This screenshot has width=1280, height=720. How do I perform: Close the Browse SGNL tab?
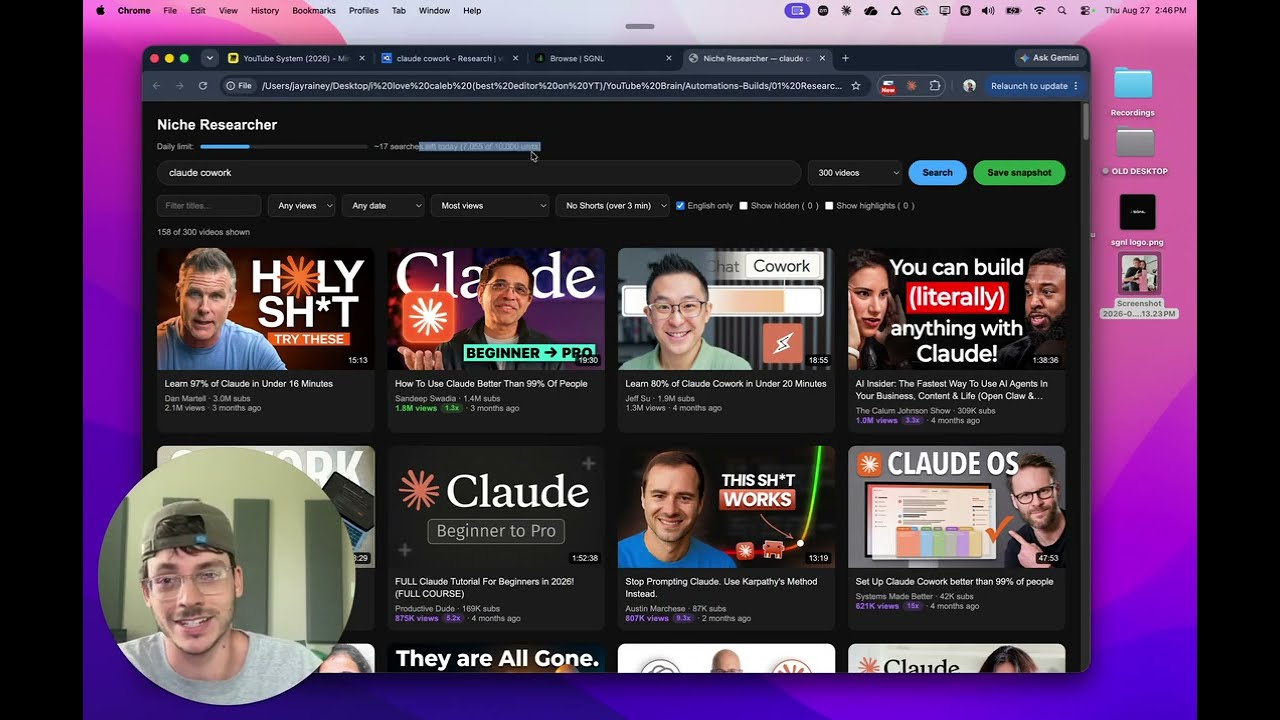coord(669,58)
